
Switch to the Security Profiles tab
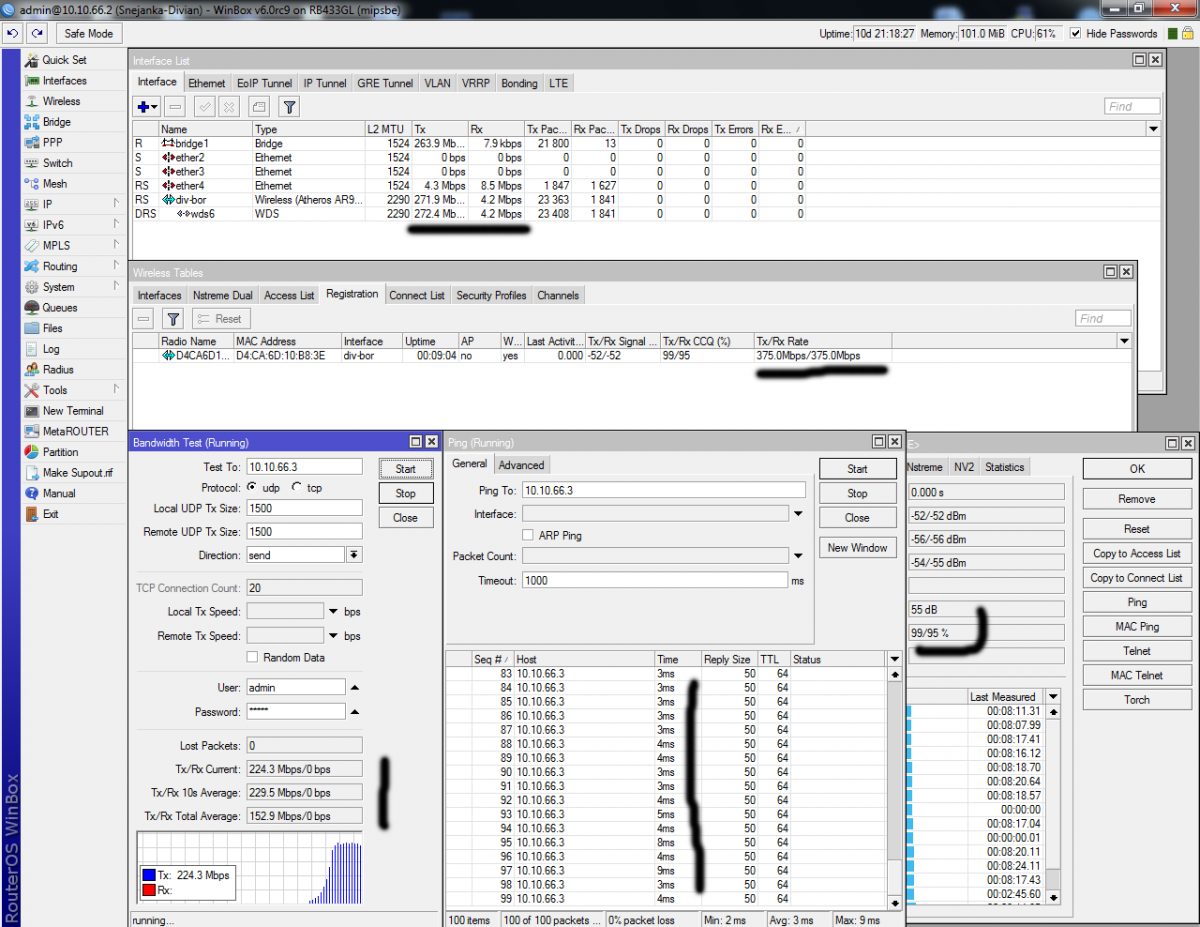point(490,295)
